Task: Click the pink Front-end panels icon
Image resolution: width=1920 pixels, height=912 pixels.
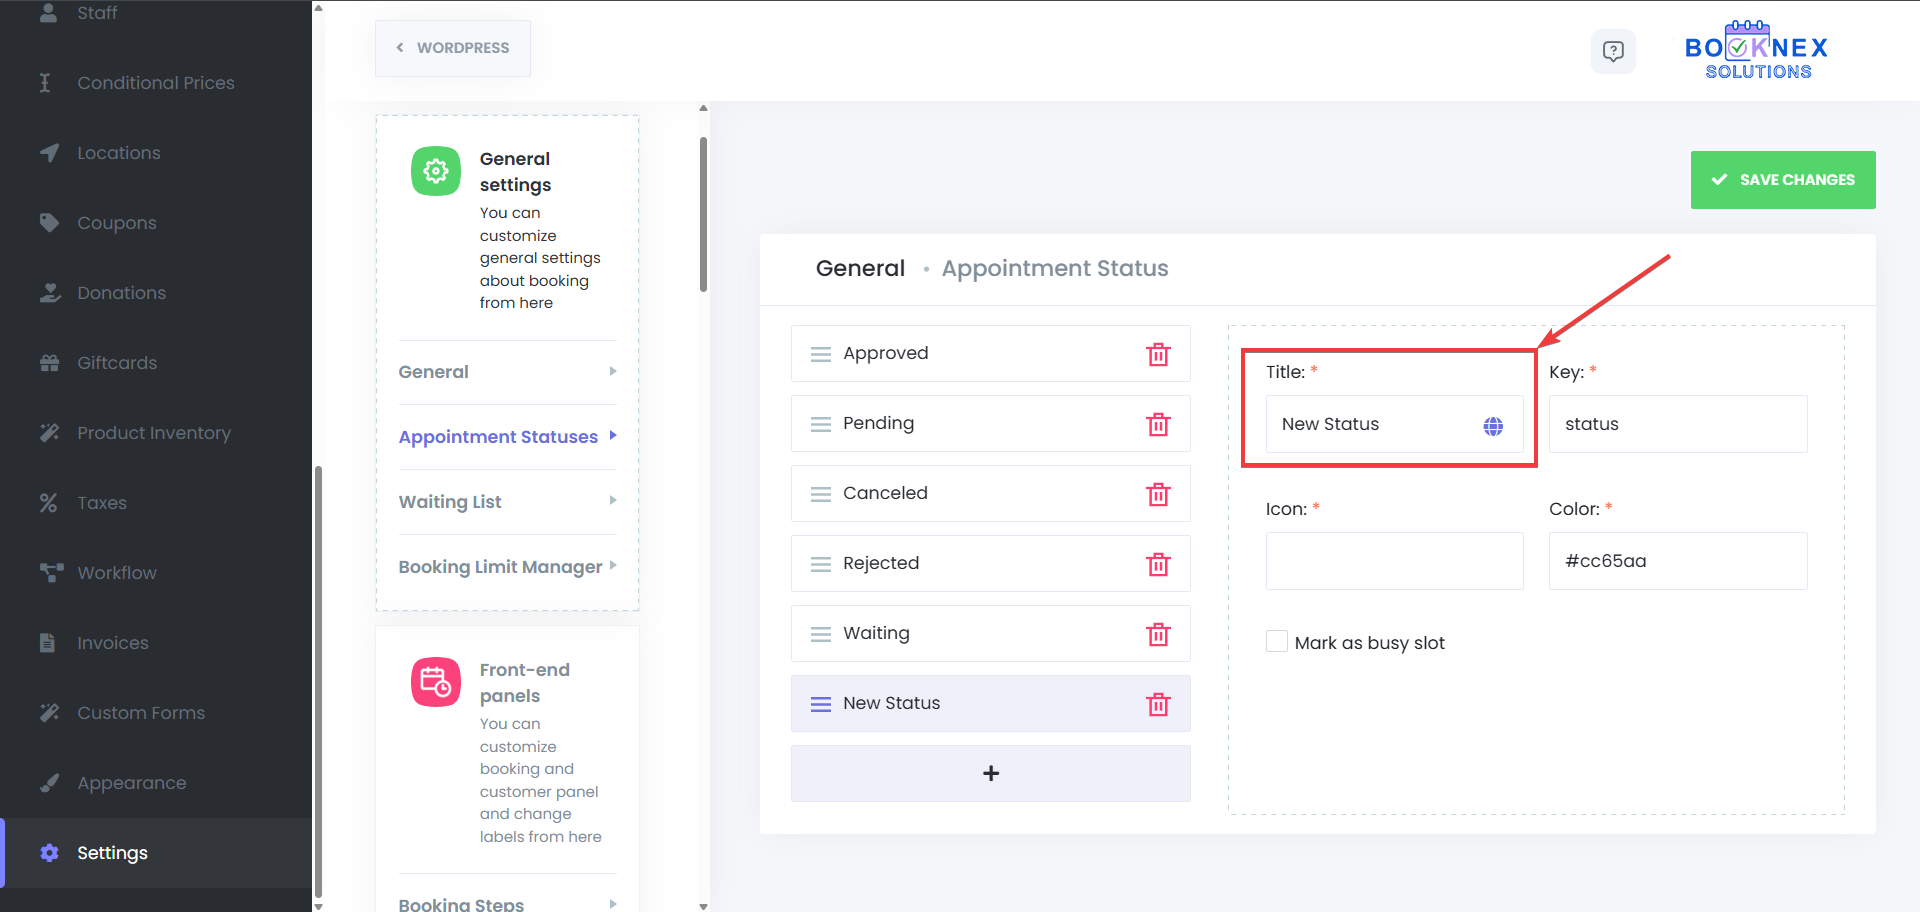Action: click(436, 682)
